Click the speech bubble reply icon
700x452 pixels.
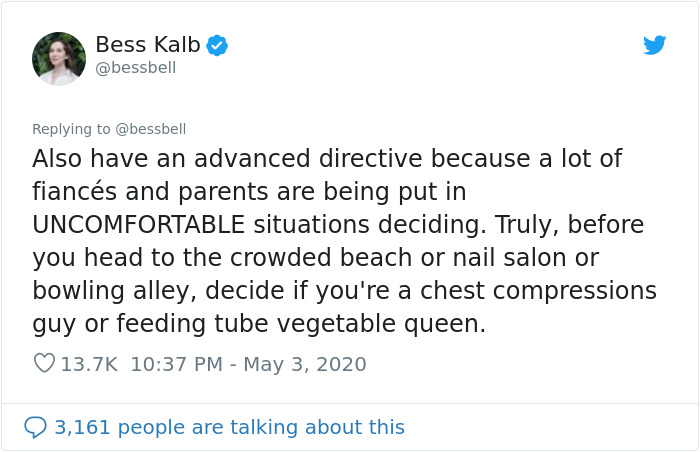[35, 427]
